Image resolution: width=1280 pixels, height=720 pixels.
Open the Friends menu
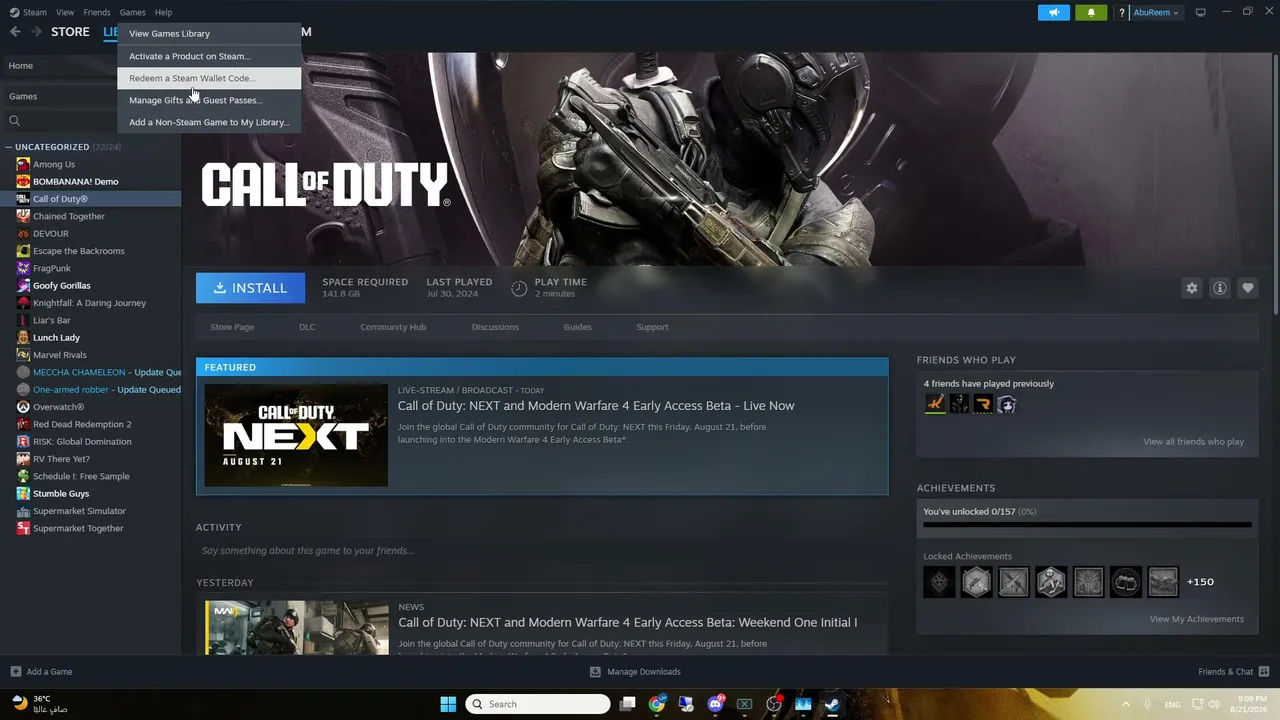97,12
